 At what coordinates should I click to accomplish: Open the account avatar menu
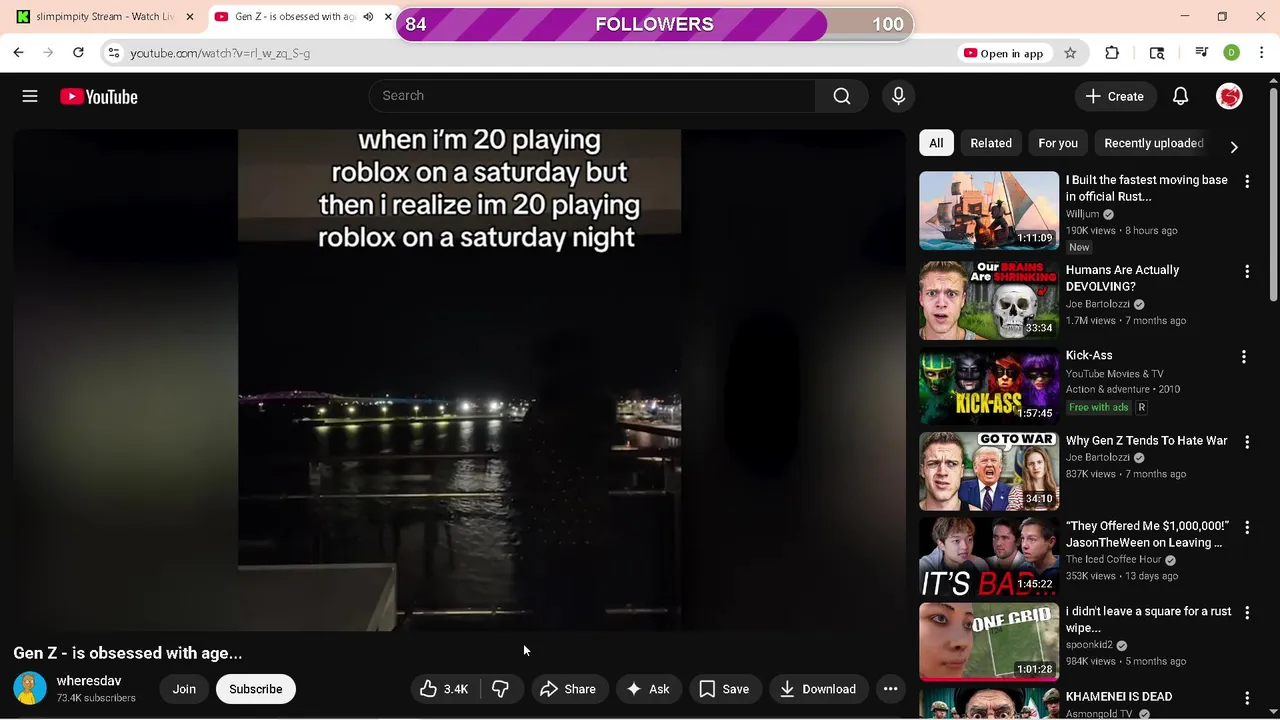[1229, 96]
